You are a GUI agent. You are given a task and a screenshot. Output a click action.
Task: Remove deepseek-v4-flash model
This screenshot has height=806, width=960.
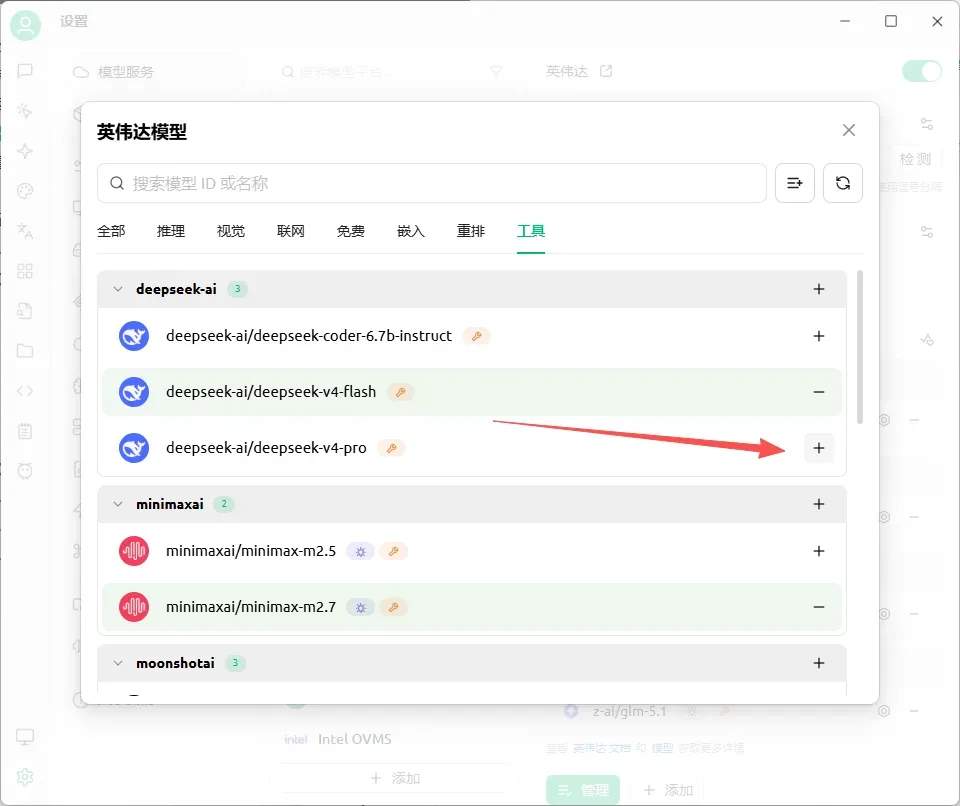click(819, 392)
